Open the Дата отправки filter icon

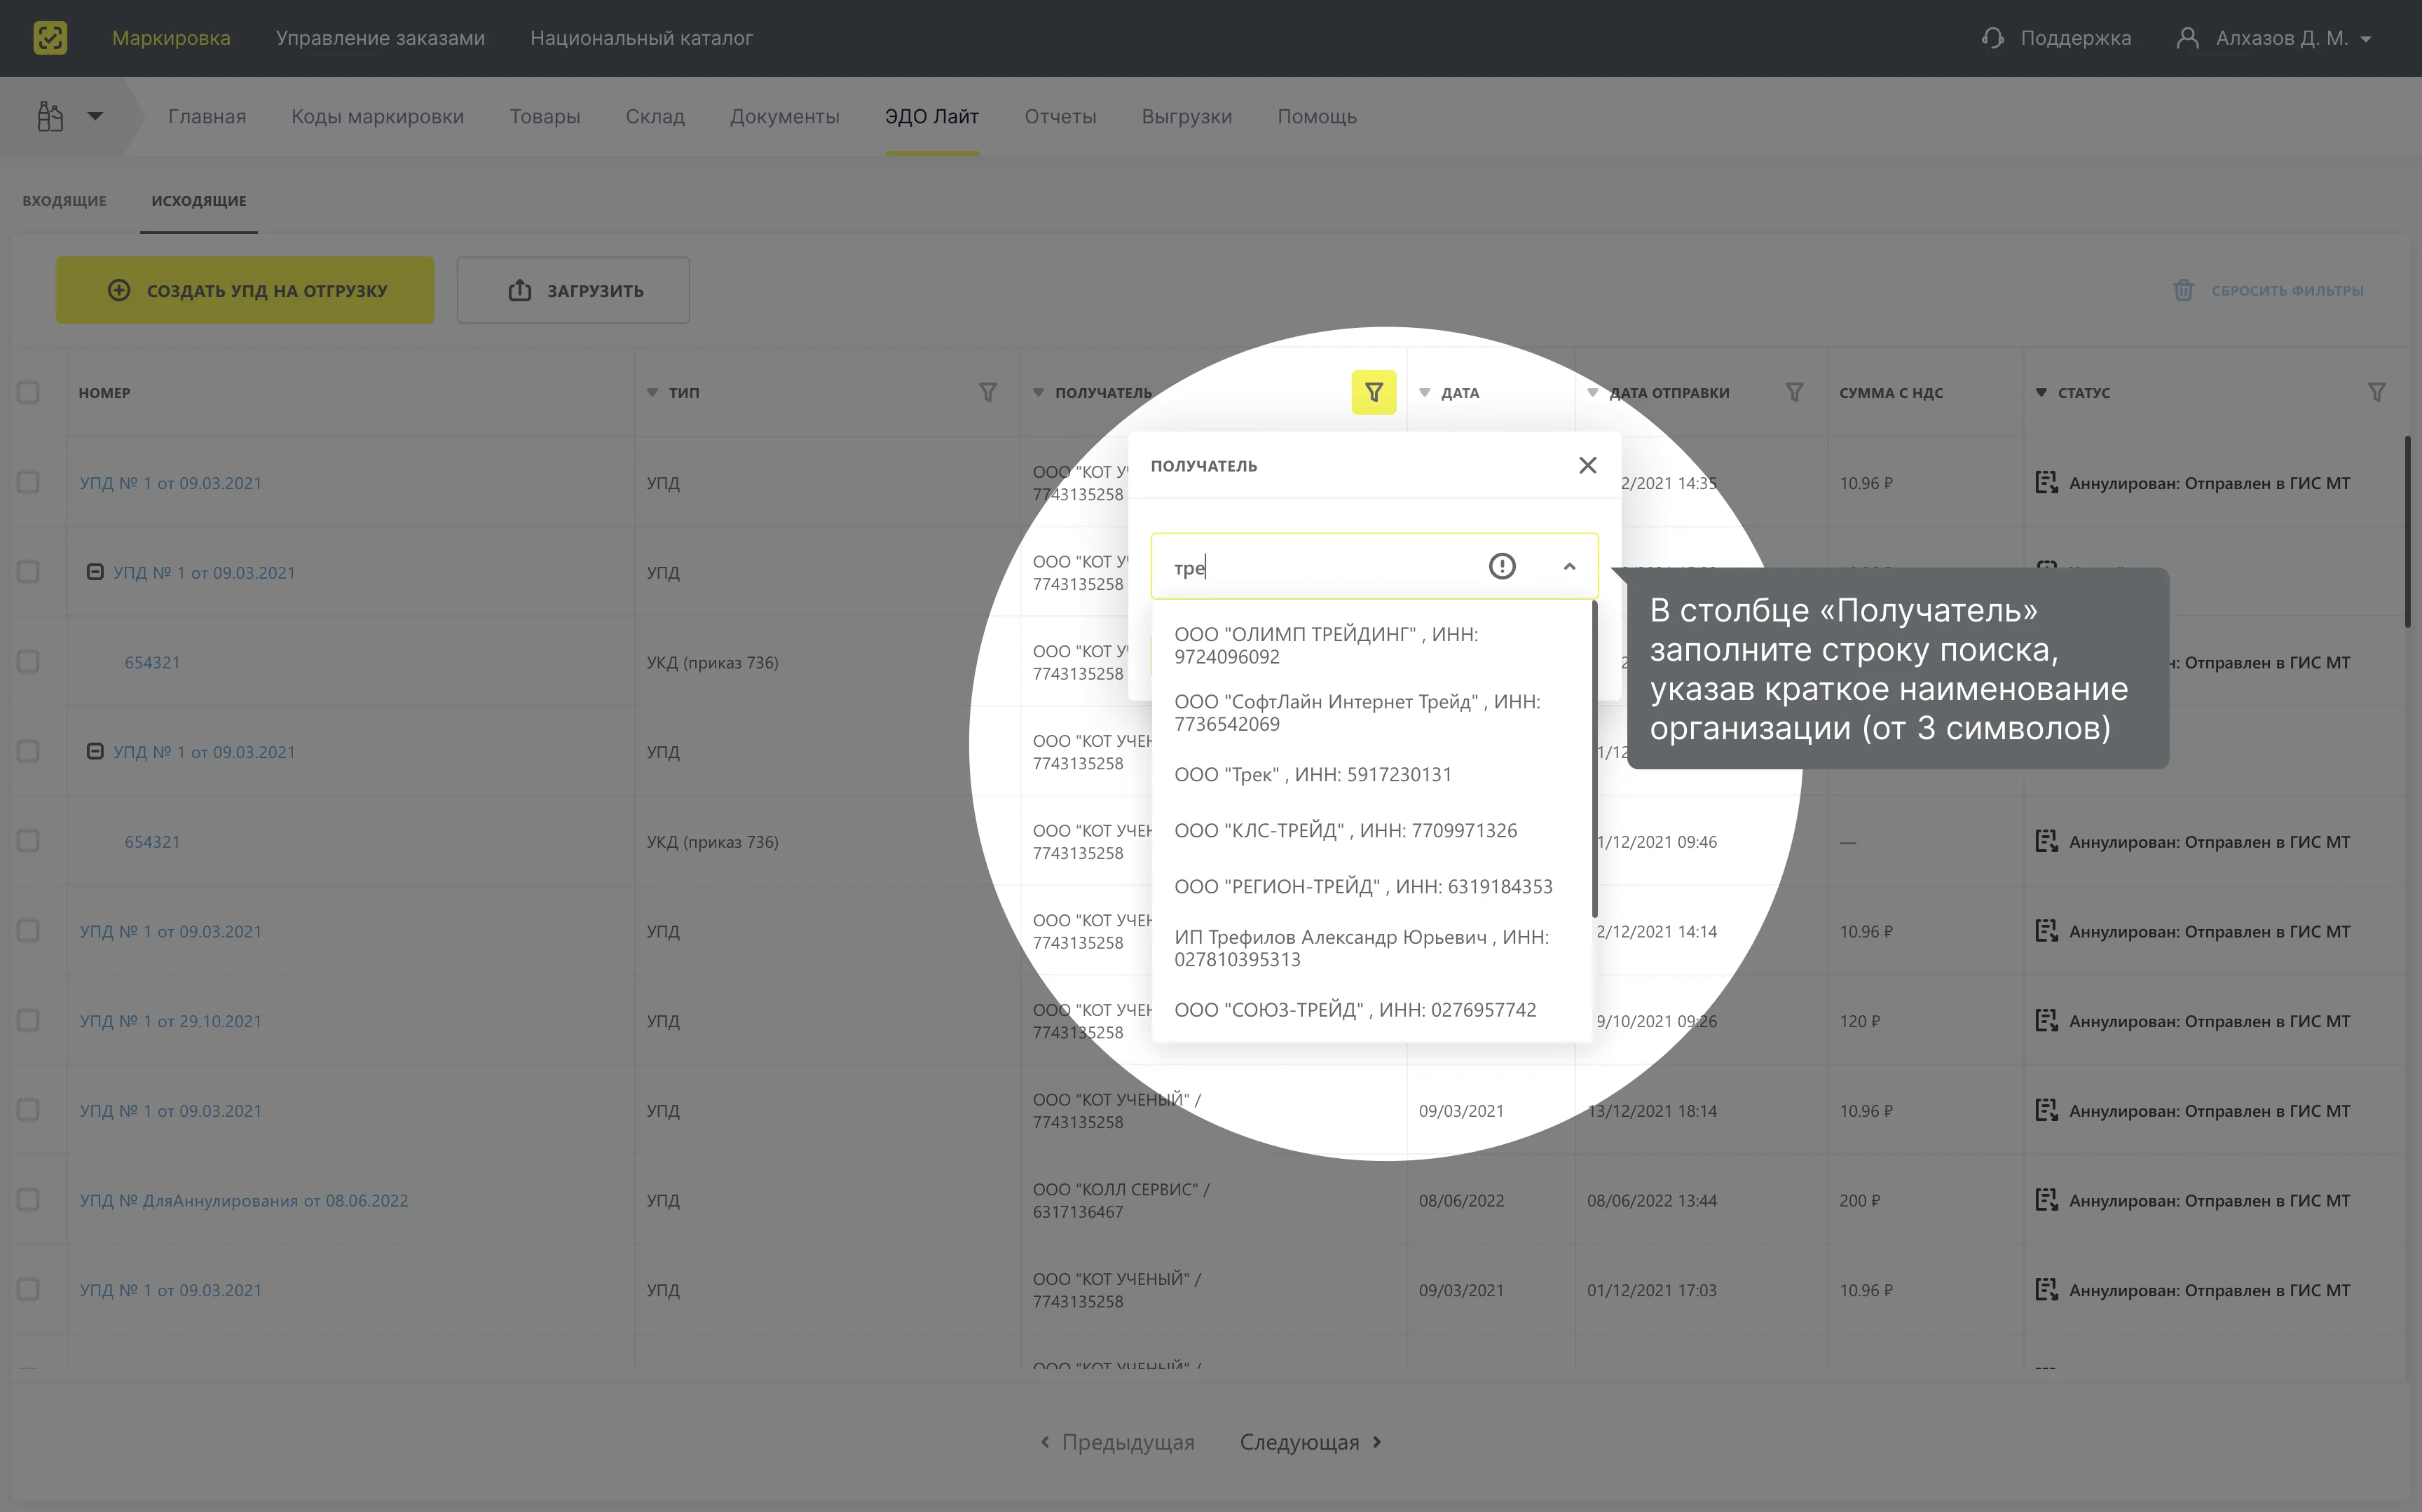coord(1794,392)
